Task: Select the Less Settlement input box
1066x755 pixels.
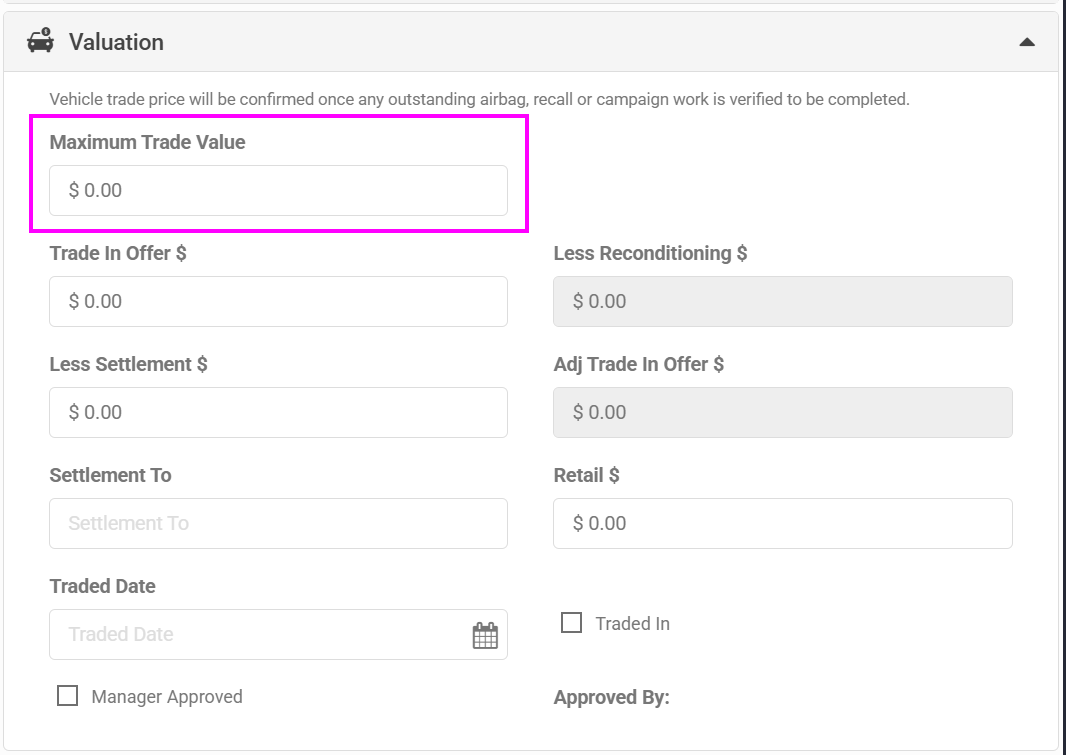Action: tap(278, 412)
